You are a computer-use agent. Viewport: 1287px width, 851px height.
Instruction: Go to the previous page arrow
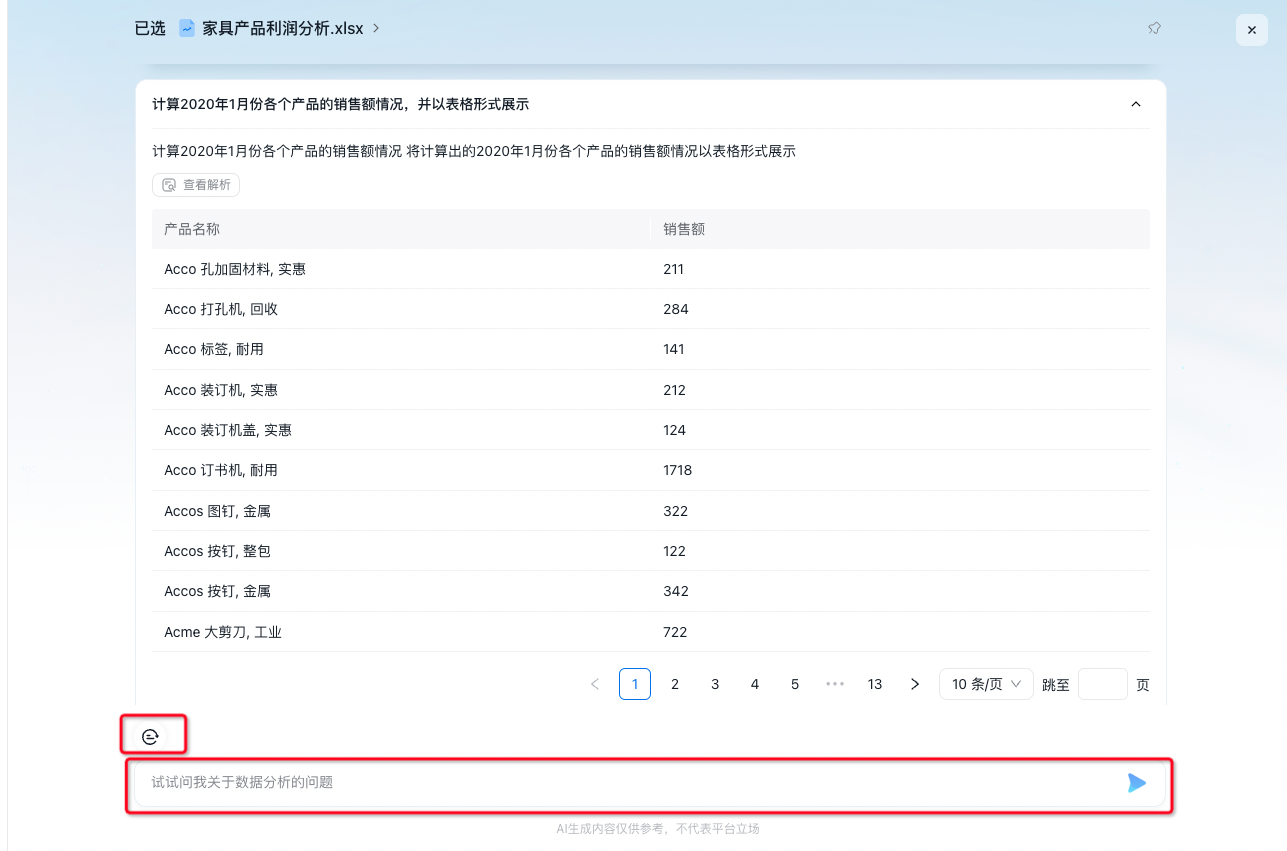click(595, 684)
